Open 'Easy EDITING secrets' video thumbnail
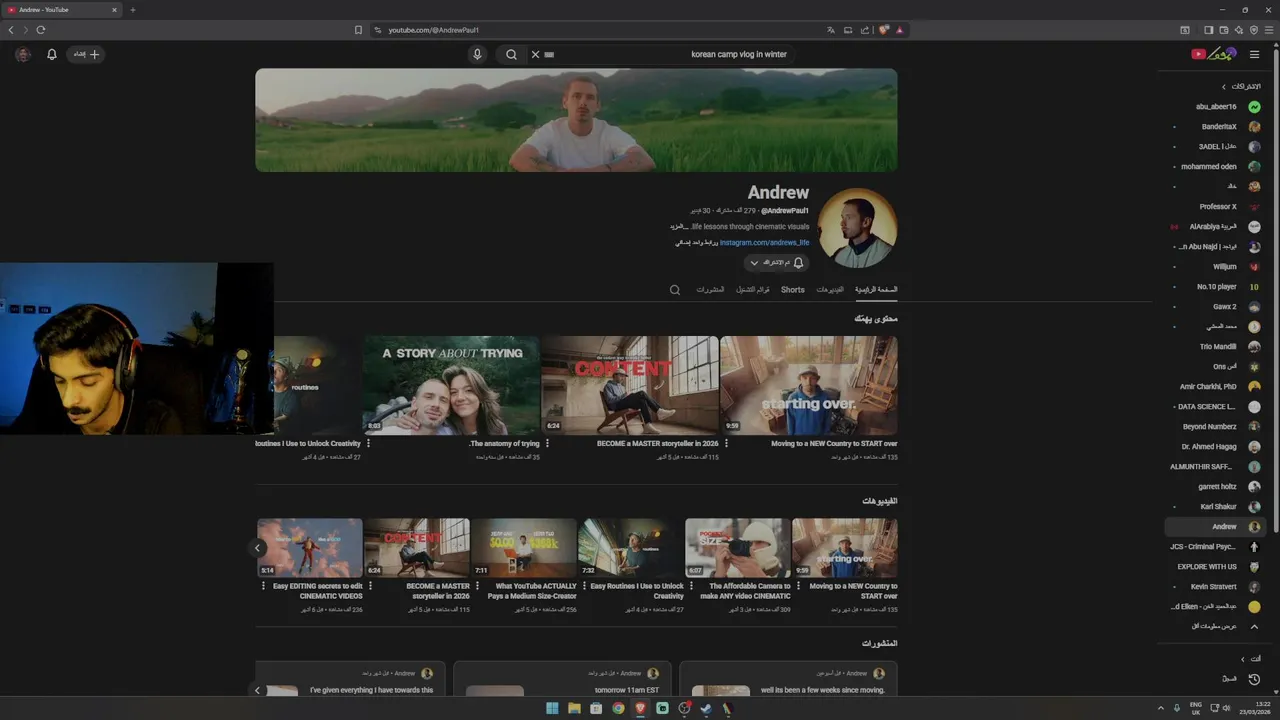 (310, 547)
